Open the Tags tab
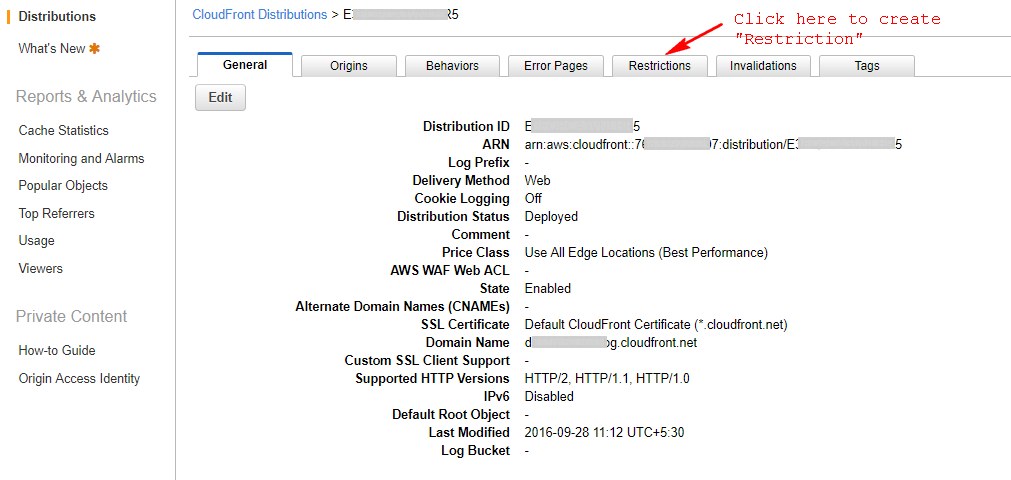 867,66
